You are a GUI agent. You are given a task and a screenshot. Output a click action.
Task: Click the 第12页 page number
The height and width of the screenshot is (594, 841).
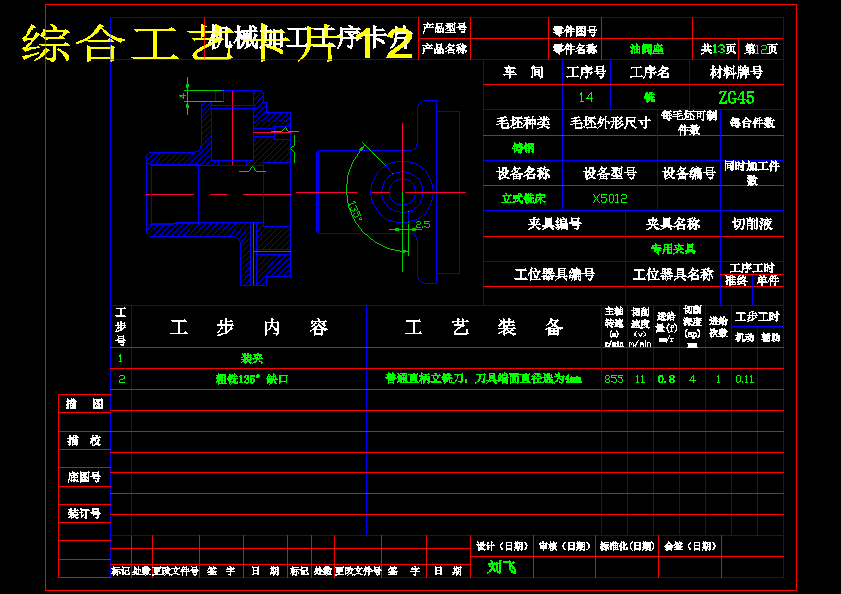coord(761,49)
